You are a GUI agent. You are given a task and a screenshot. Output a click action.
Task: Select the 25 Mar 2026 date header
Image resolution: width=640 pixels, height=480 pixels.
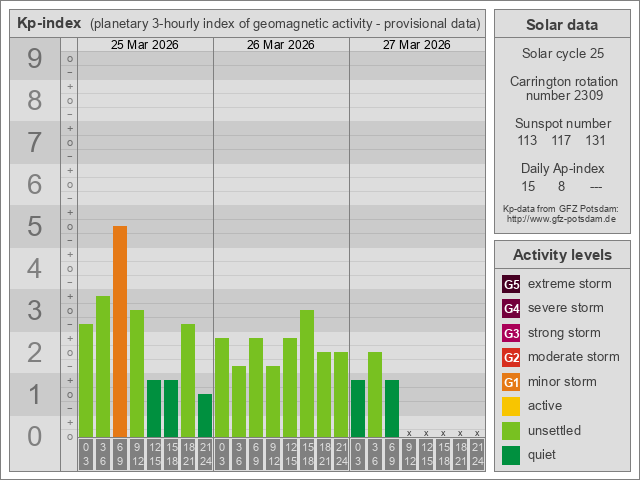click(144, 45)
